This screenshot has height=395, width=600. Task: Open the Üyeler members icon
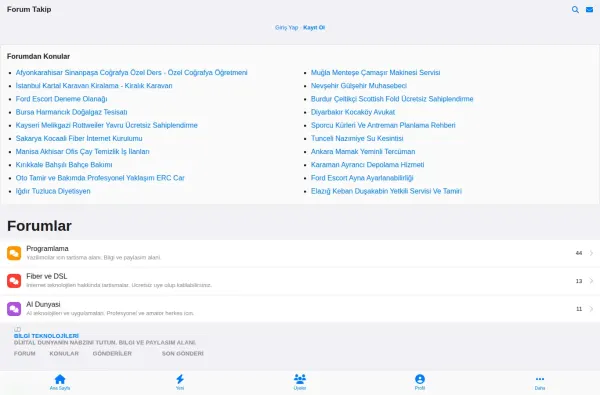(300, 379)
